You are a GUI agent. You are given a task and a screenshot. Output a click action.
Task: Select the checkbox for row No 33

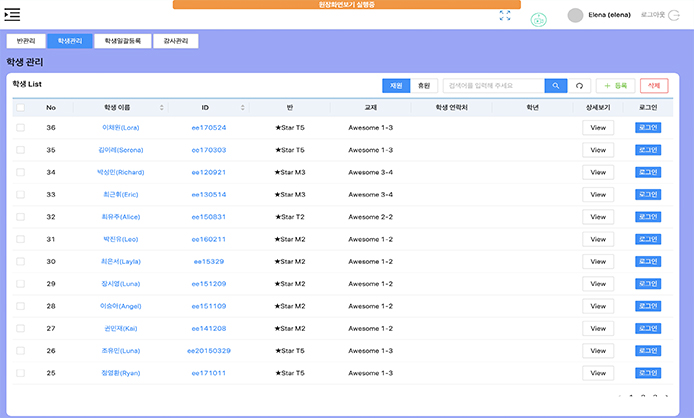(x=20, y=194)
